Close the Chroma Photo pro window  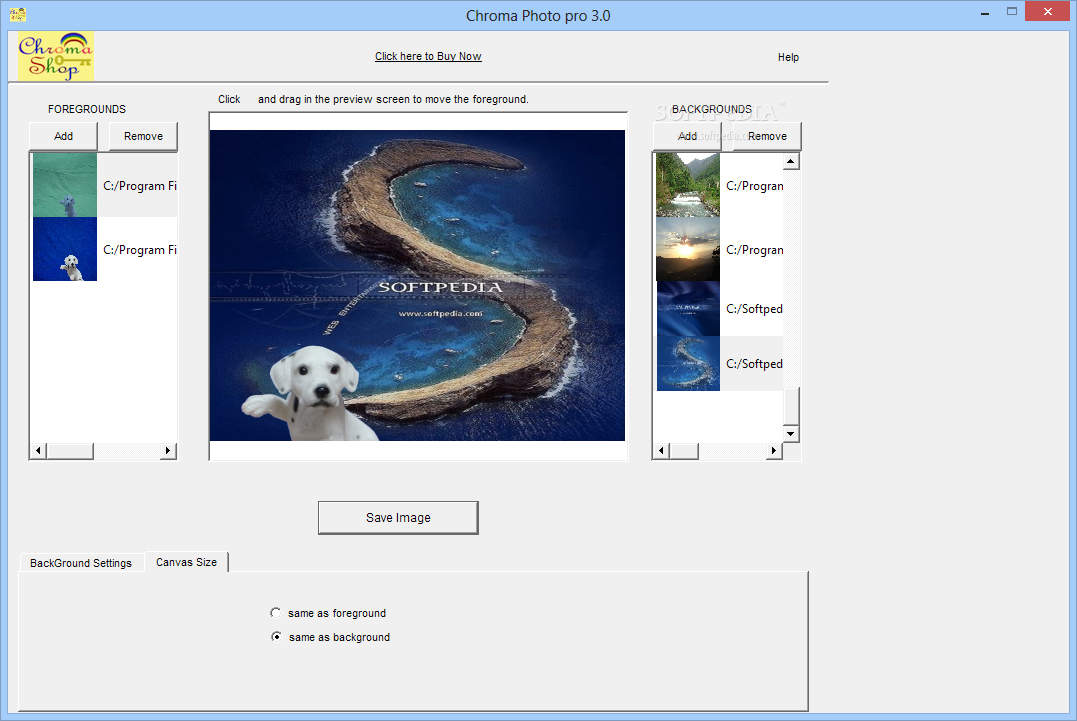pos(1047,12)
